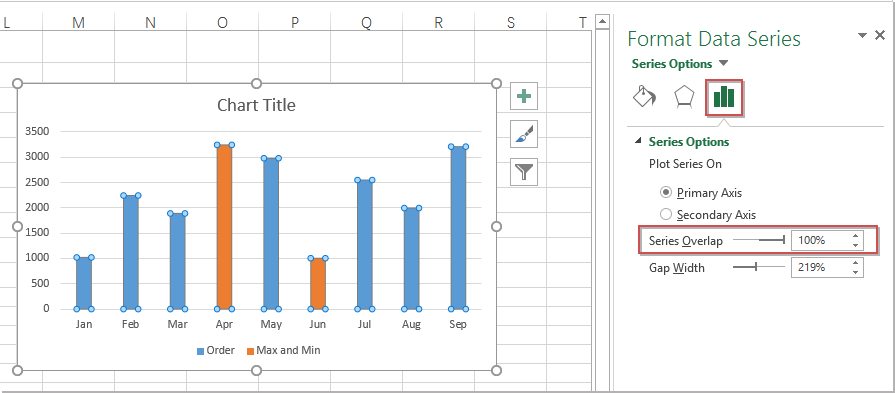Select the blue Mar bar
The width and height of the screenshot is (895, 393).
pos(178,261)
